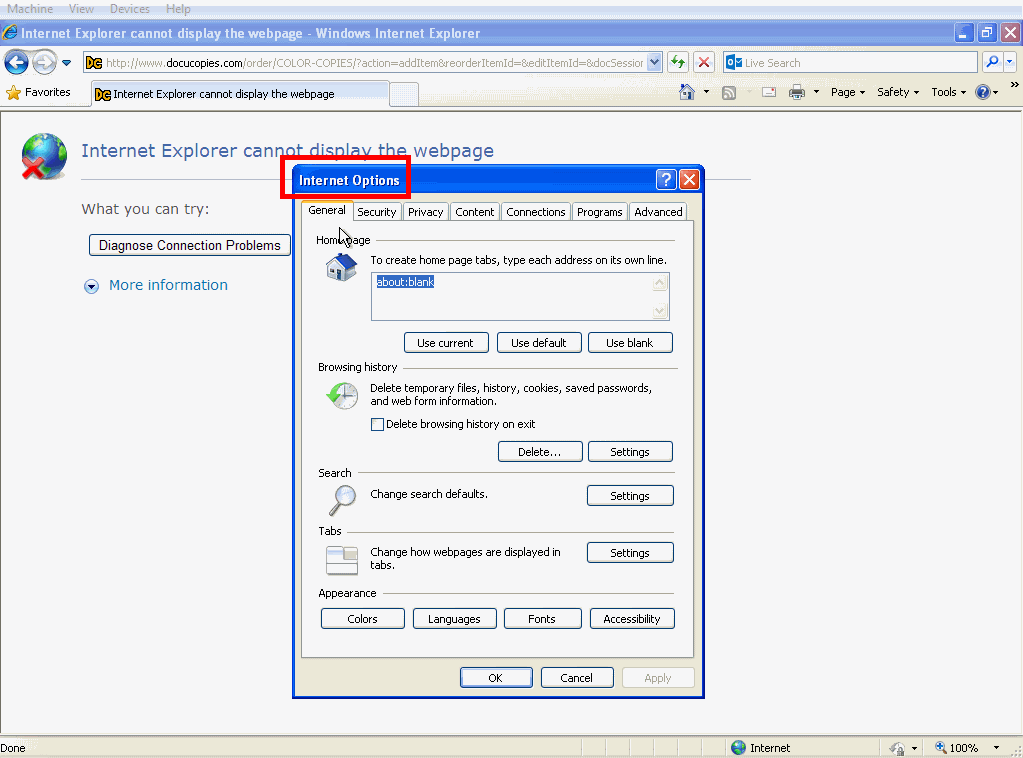The height and width of the screenshot is (758, 1023).
Task: Click the Use current button
Action: click(x=446, y=342)
